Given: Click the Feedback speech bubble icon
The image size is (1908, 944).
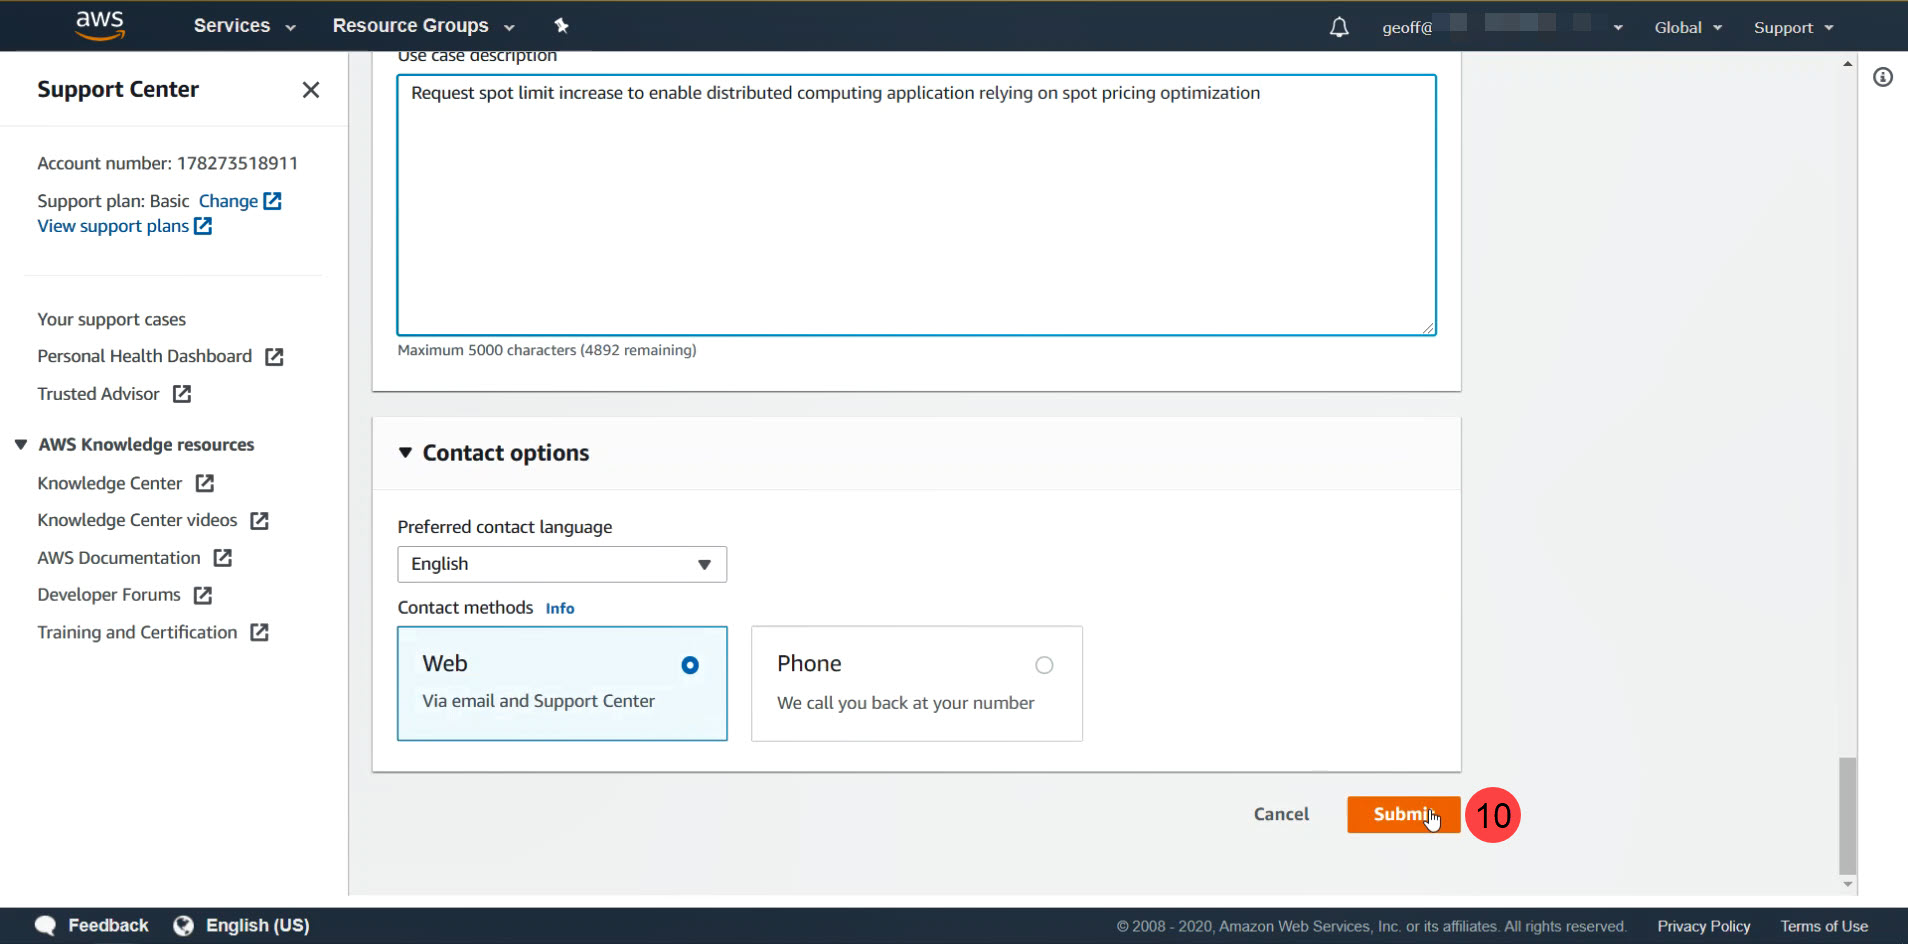Looking at the screenshot, I should (x=45, y=925).
